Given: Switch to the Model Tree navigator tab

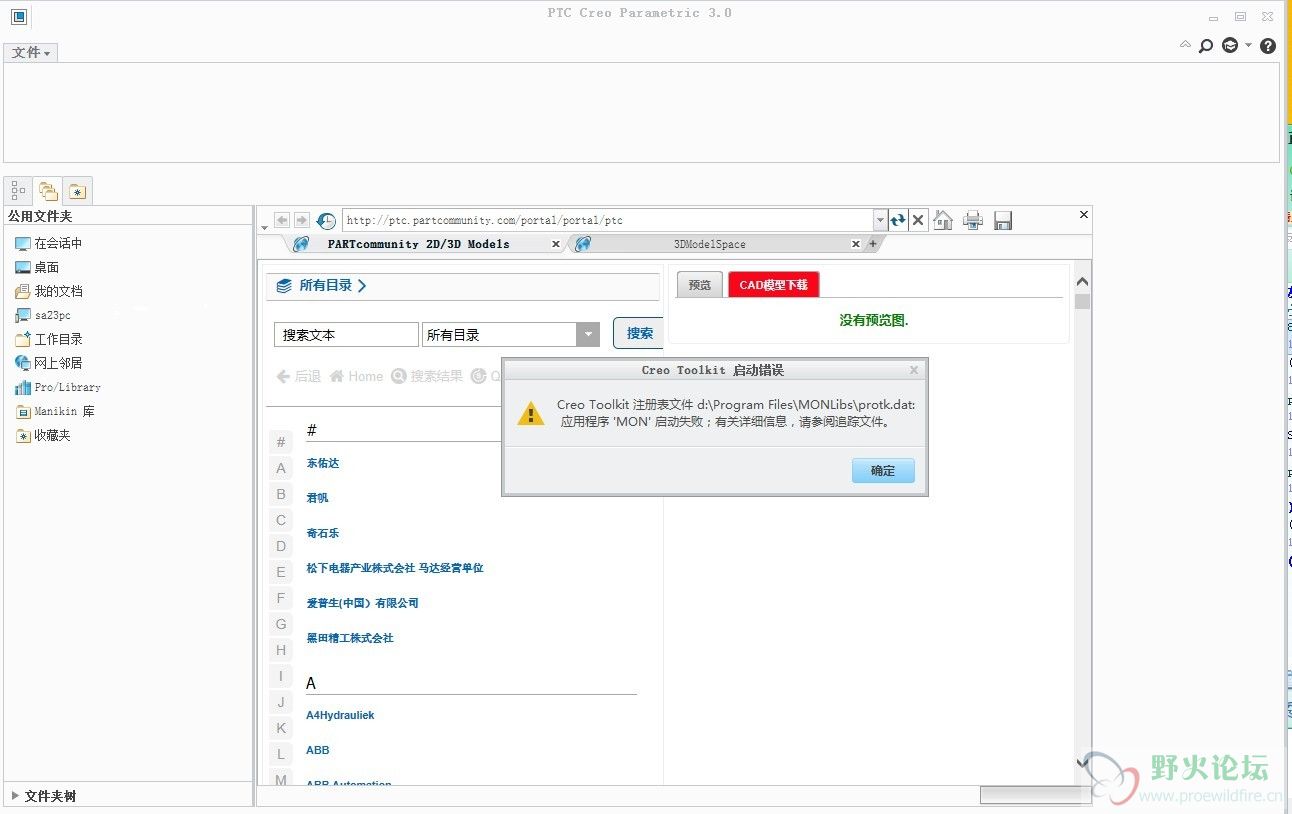Looking at the screenshot, I should click(x=18, y=190).
